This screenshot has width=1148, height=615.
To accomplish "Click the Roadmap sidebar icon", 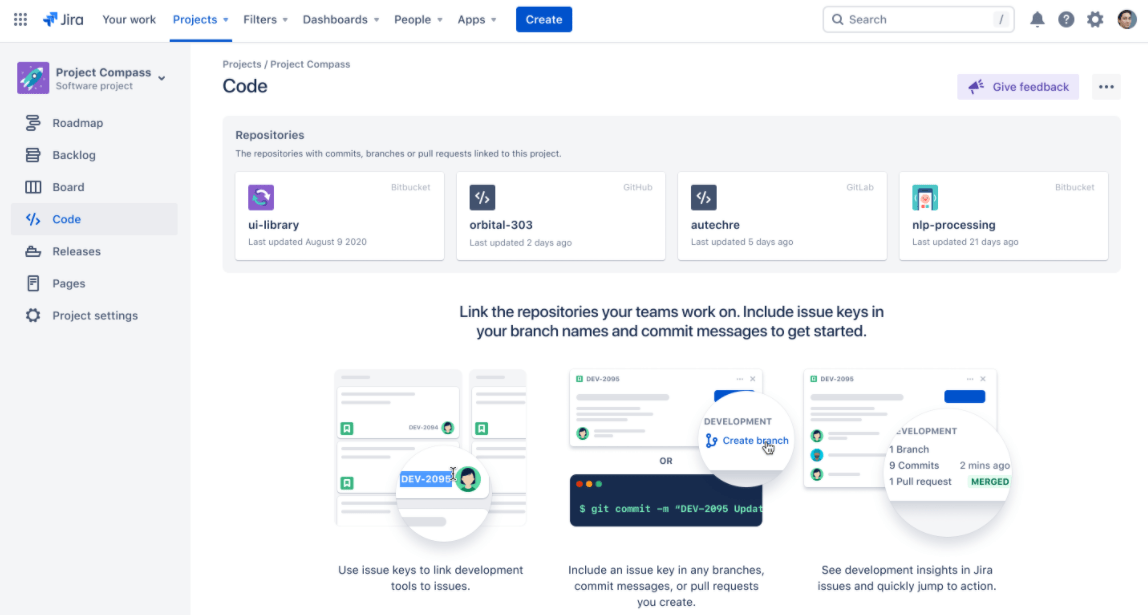I will pos(33,123).
